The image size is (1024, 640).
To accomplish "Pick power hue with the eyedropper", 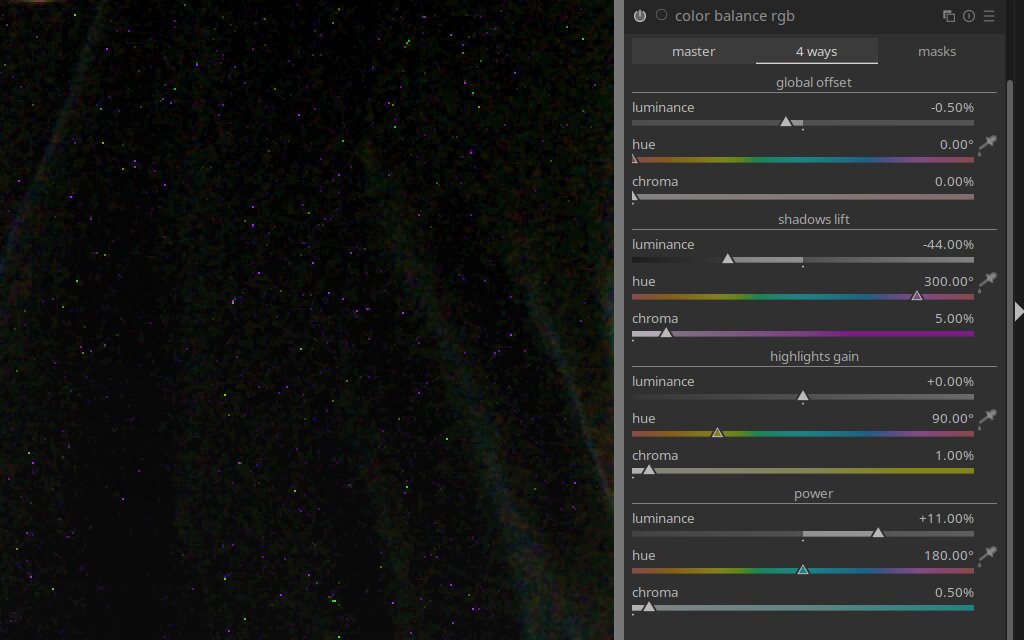I will coord(987,556).
